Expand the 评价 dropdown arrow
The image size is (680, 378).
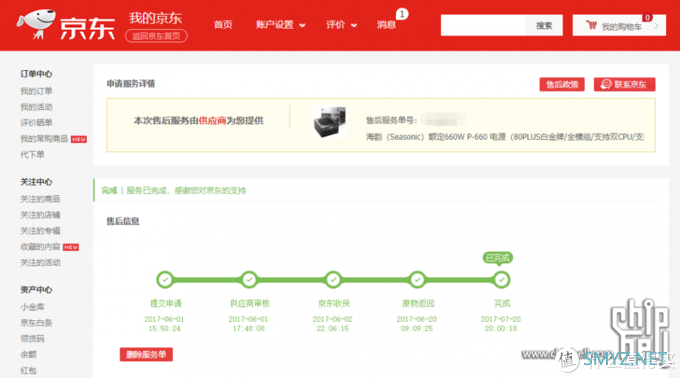pos(354,25)
